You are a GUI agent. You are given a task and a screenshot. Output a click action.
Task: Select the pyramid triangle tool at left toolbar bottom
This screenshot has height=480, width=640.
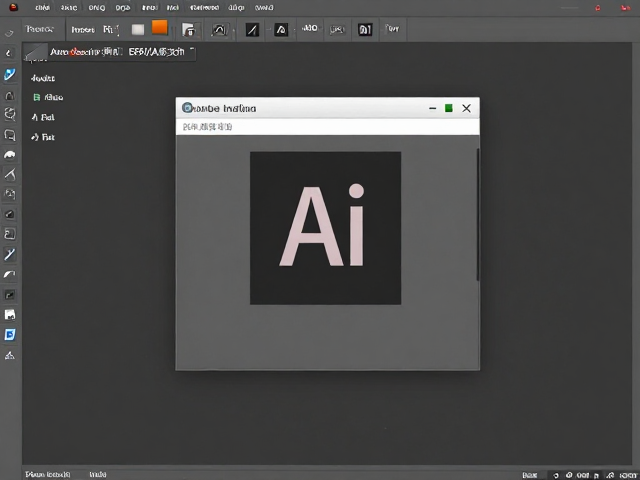pyautogui.click(x=10, y=355)
